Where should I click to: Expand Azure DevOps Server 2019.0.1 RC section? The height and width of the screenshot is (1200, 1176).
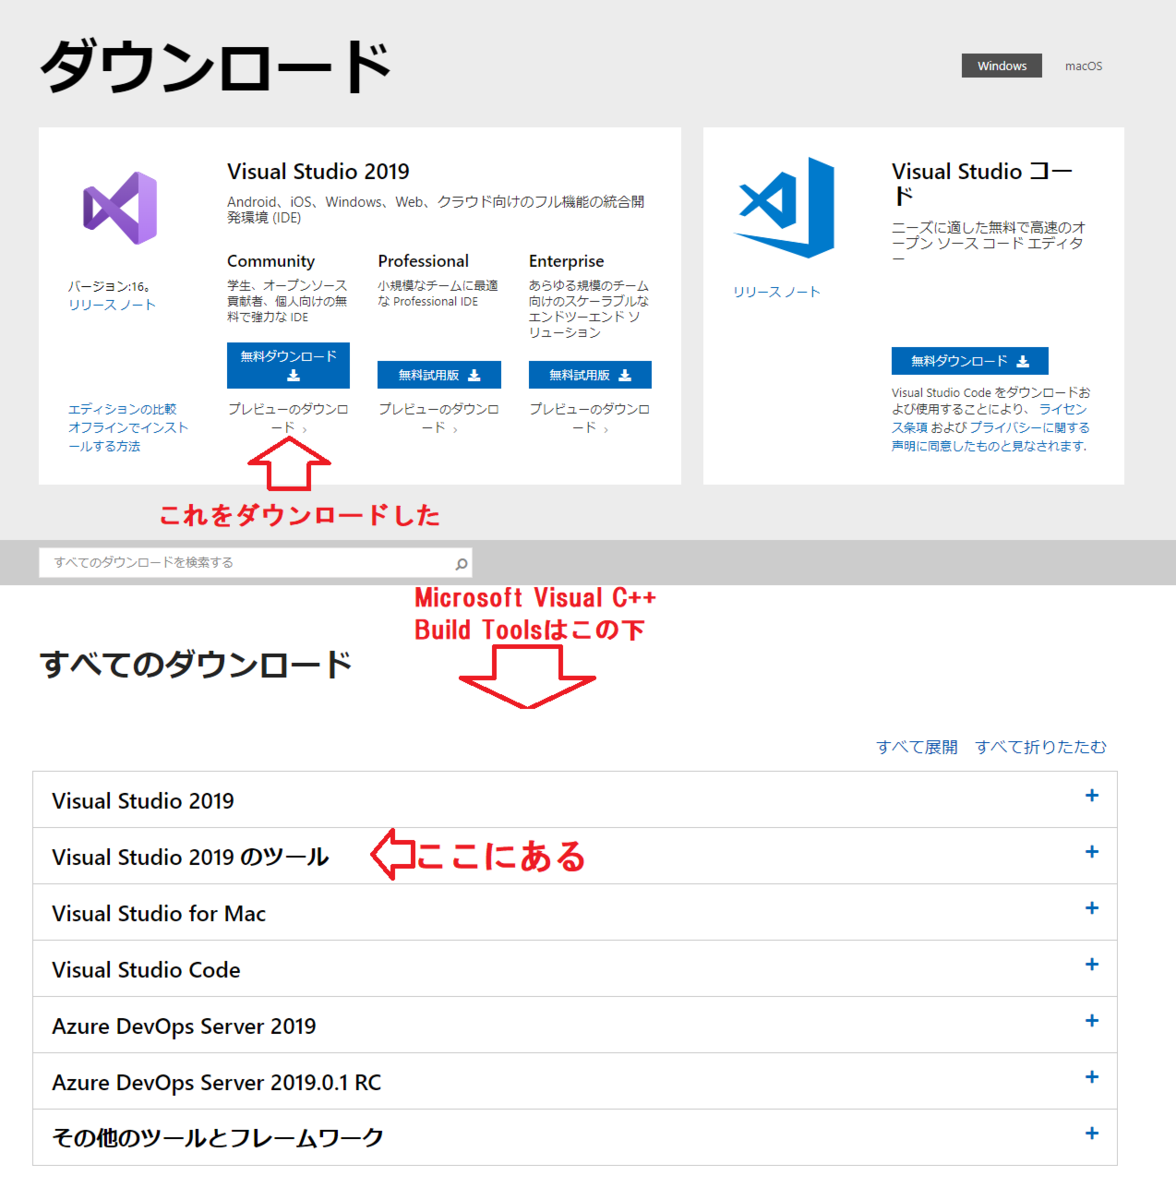pyautogui.click(x=575, y=1081)
